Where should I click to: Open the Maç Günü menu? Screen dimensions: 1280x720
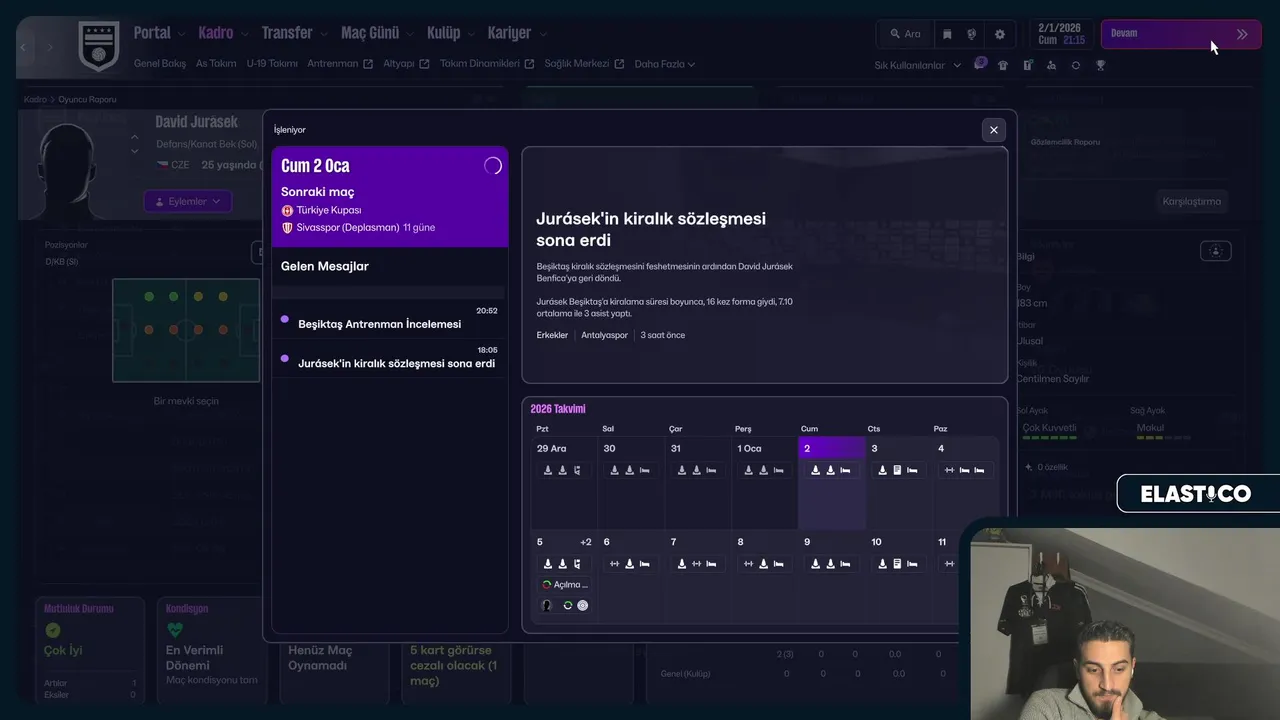coord(370,33)
